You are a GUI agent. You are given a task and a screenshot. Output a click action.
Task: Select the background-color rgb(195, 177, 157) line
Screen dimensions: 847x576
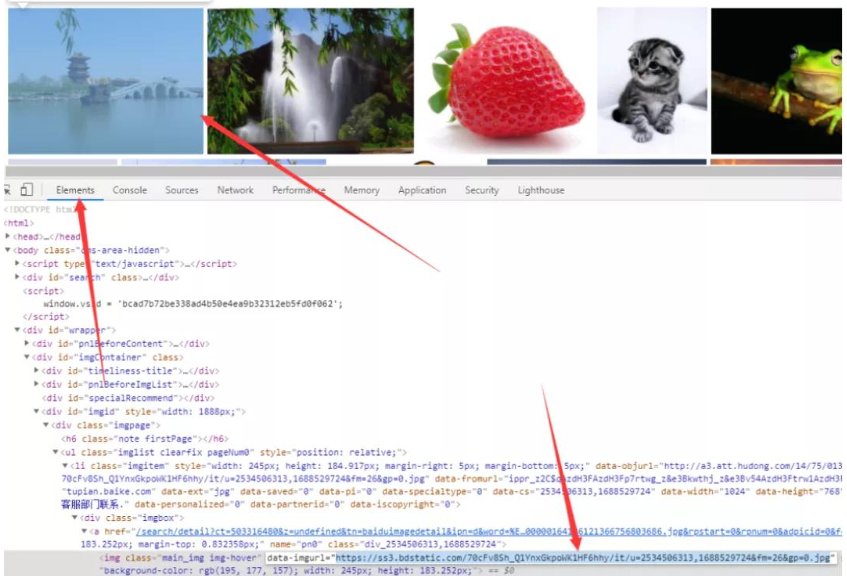pos(306,571)
